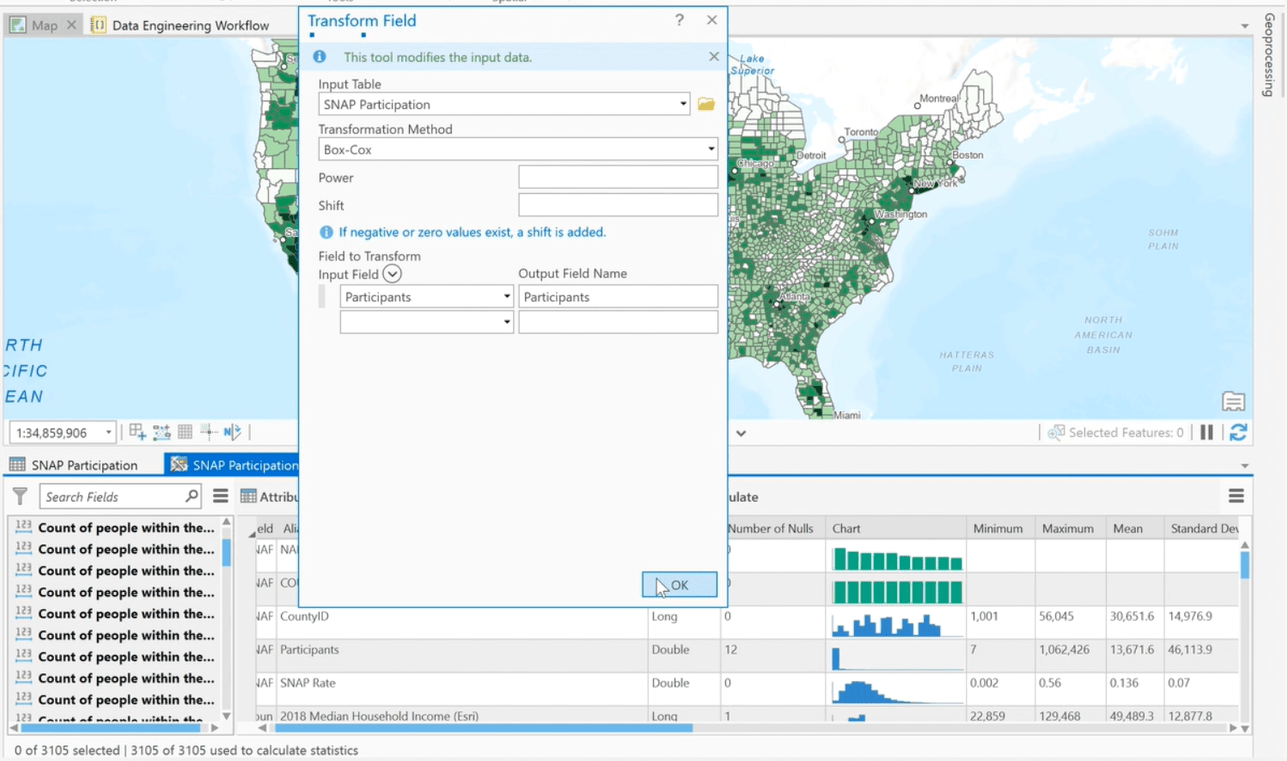Click the Participants histogram chart
The width and height of the screenshot is (1287, 761).
click(896, 656)
